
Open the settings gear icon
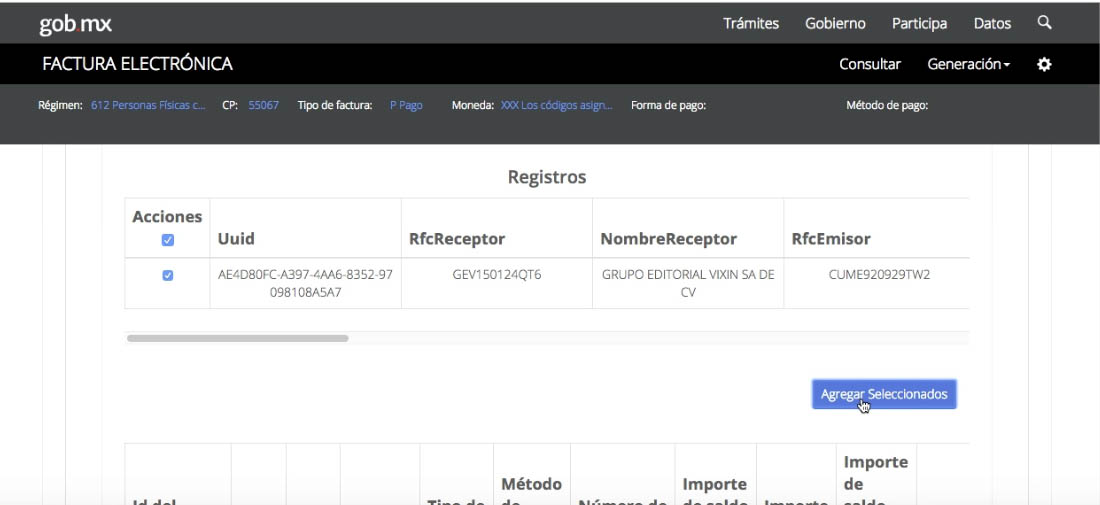click(1044, 64)
